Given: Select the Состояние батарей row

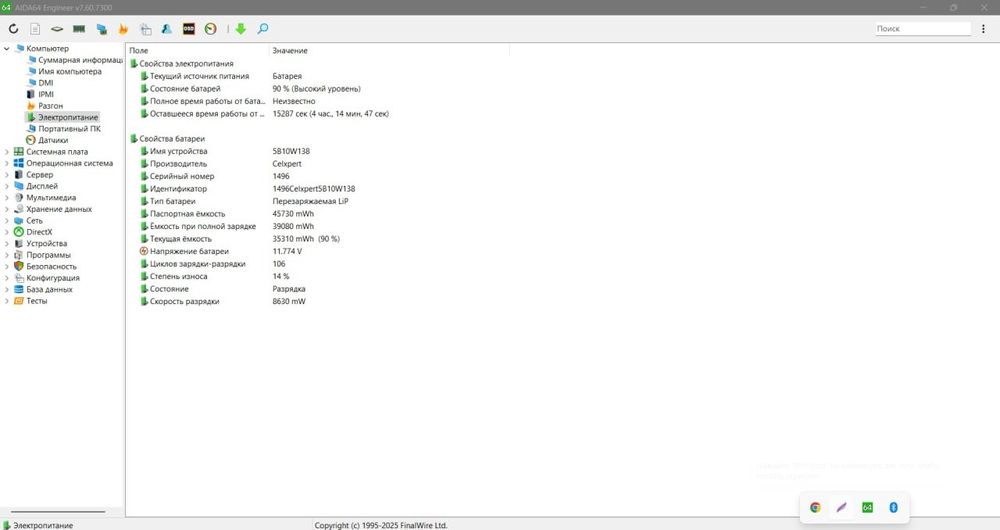Looking at the screenshot, I should [x=251, y=89].
